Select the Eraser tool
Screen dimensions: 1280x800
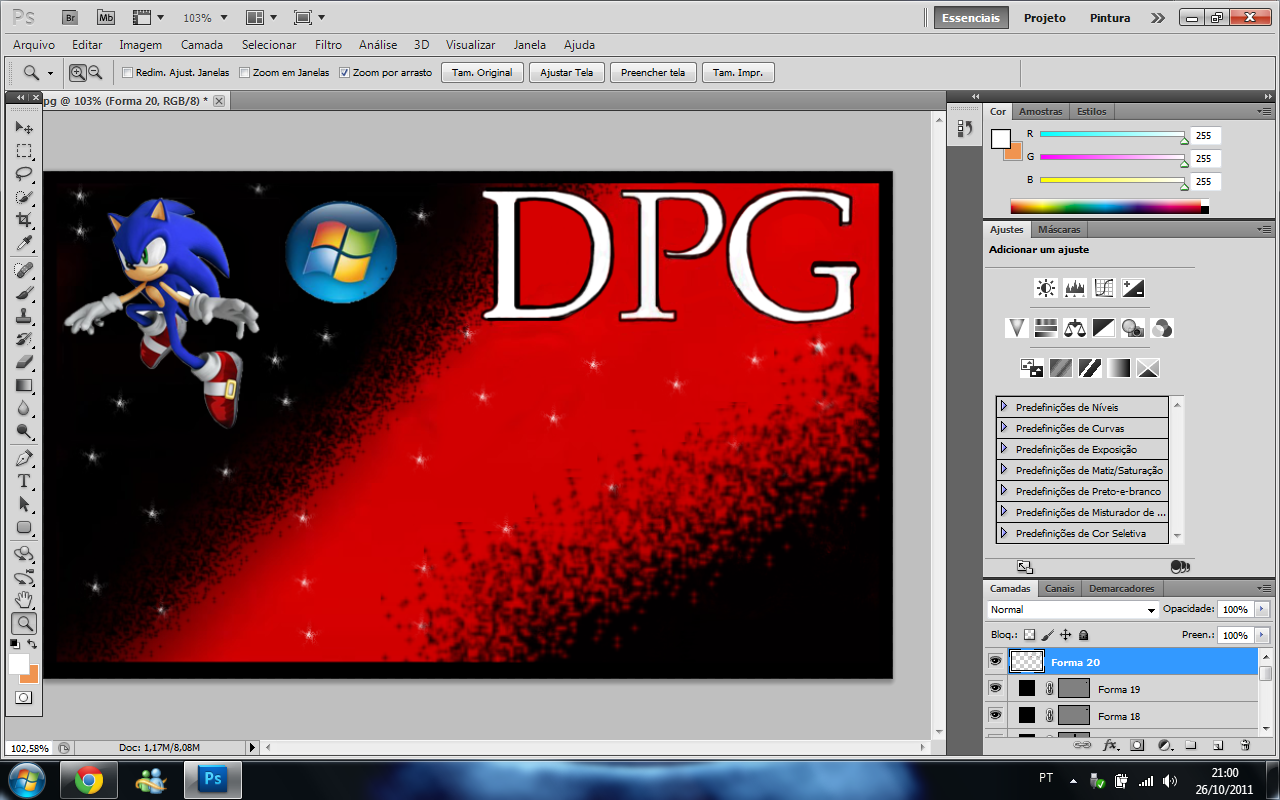tap(24, 362)
